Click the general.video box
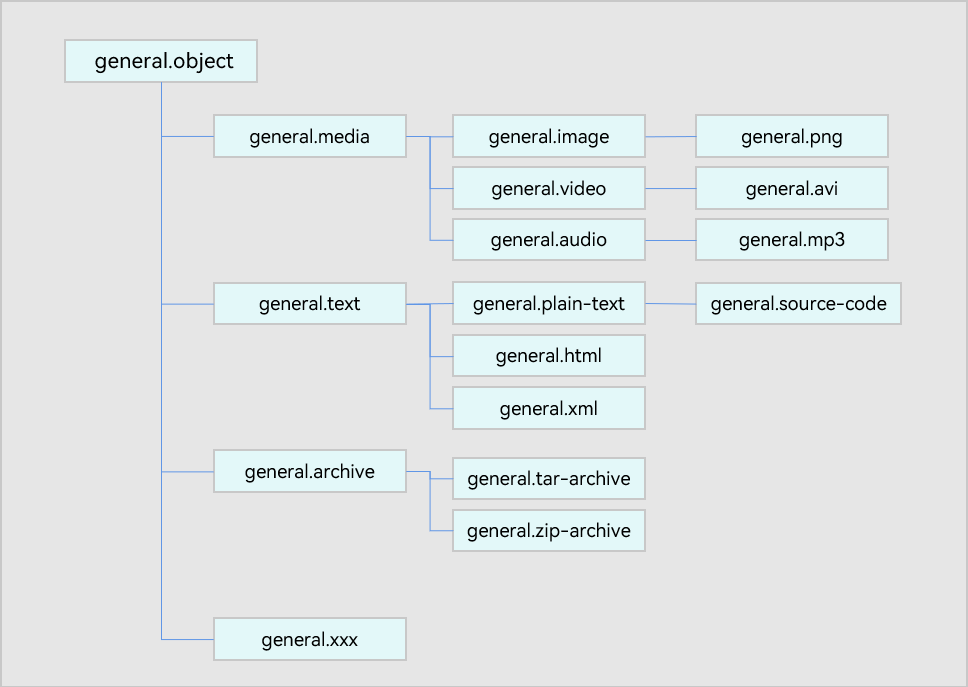 coord(548,188)
